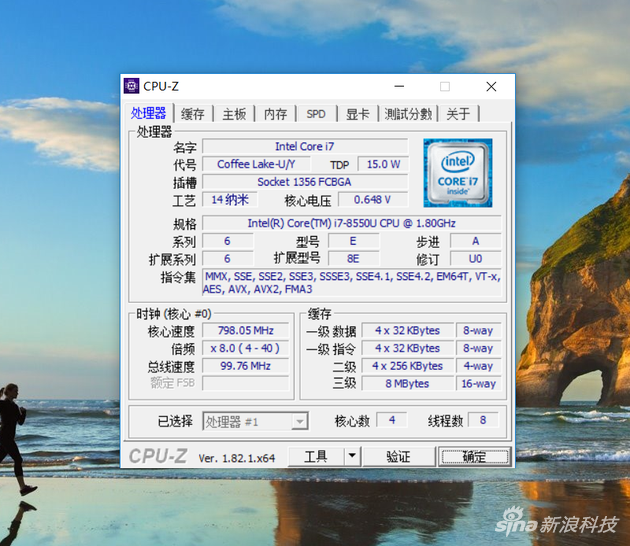630x546 pixels.
Task: Click the 步进 stepping value A
Action: tap(476, 241)
